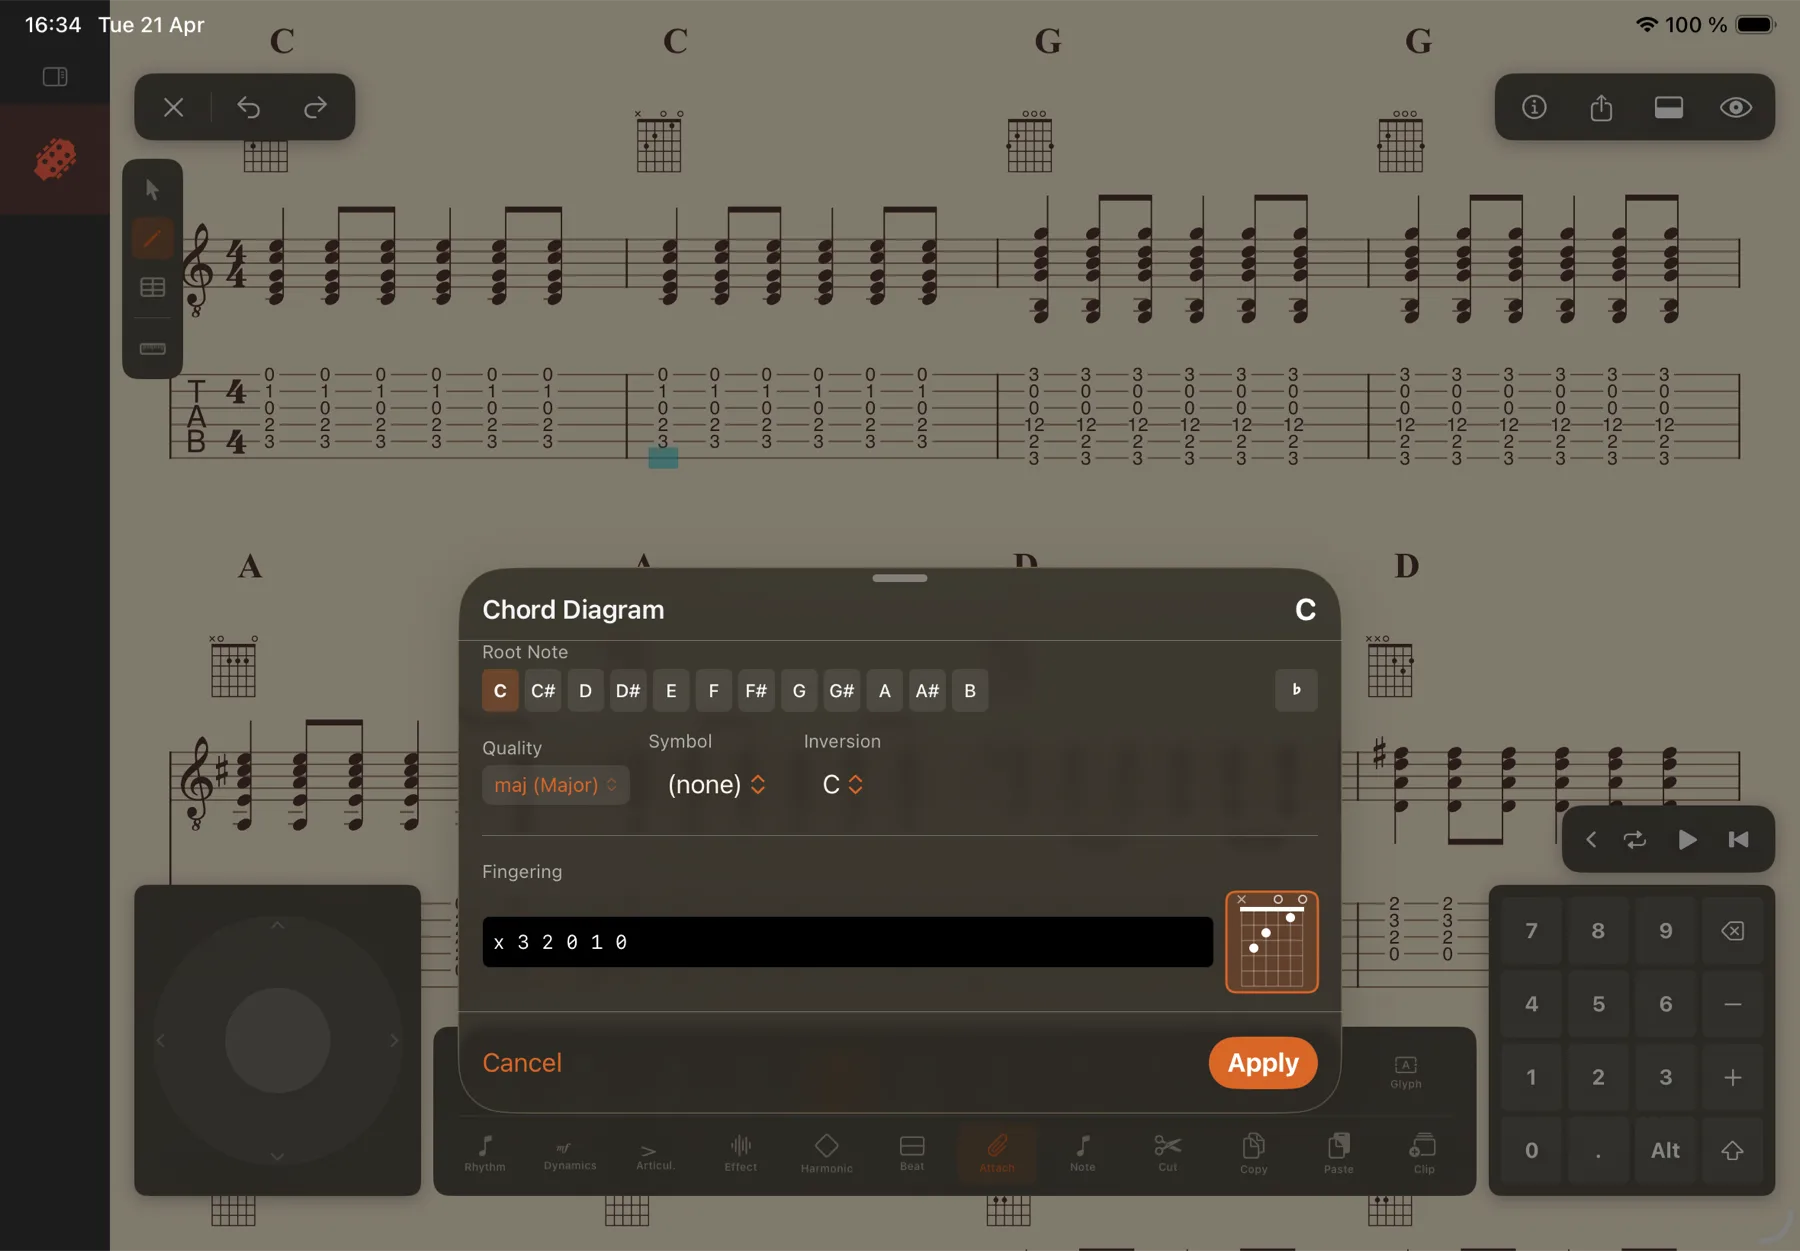Collapse the playback controls with chevron
Image resolution: width=1800 pixels, height=1251 pixels.
[x=1591, y=840]
